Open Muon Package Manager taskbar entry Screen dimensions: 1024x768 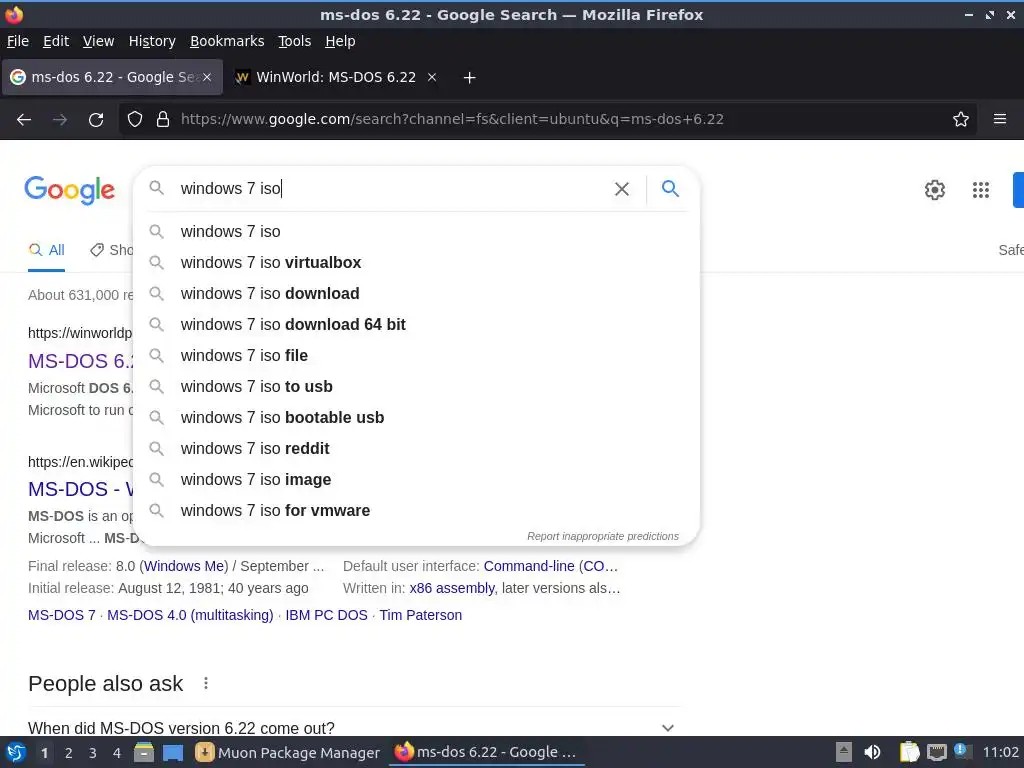click(x=288, y=752)
